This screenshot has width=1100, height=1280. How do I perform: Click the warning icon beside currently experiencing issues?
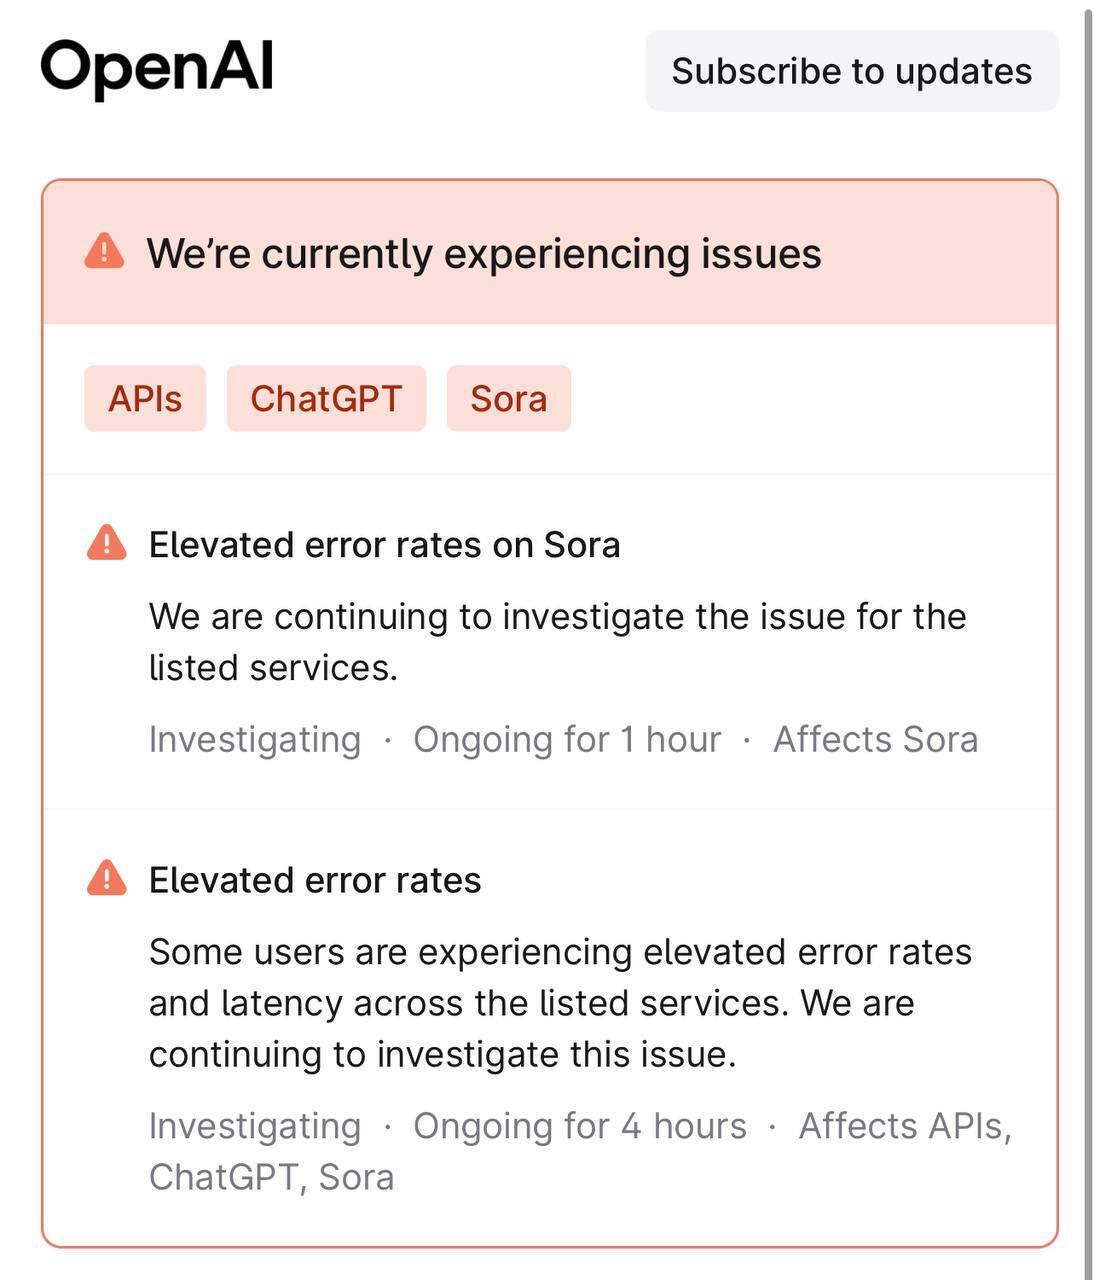coord(105,252)
